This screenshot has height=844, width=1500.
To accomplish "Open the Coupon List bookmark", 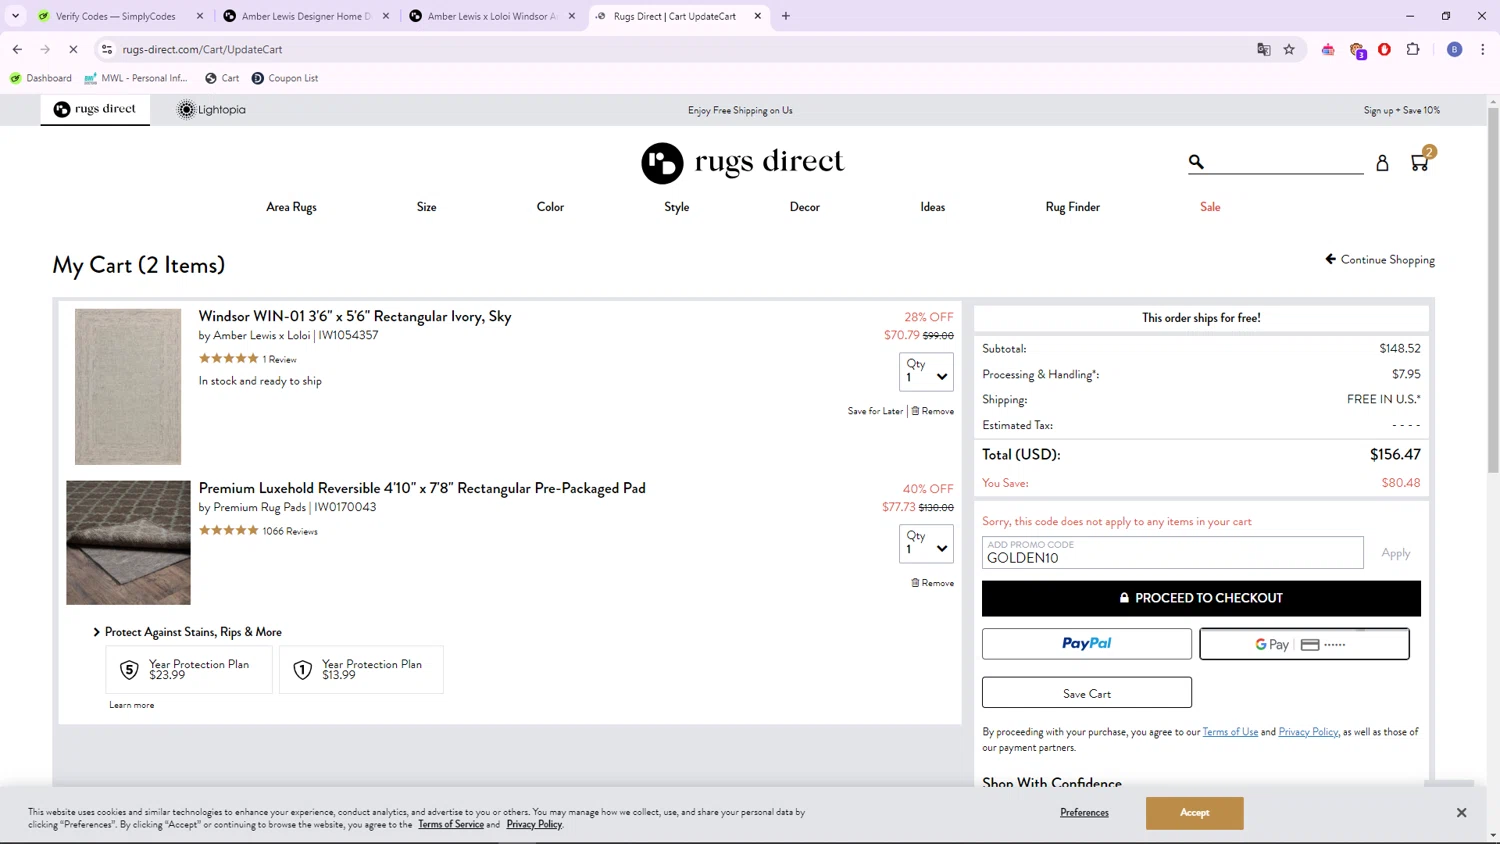I will [x=285, y=78].
